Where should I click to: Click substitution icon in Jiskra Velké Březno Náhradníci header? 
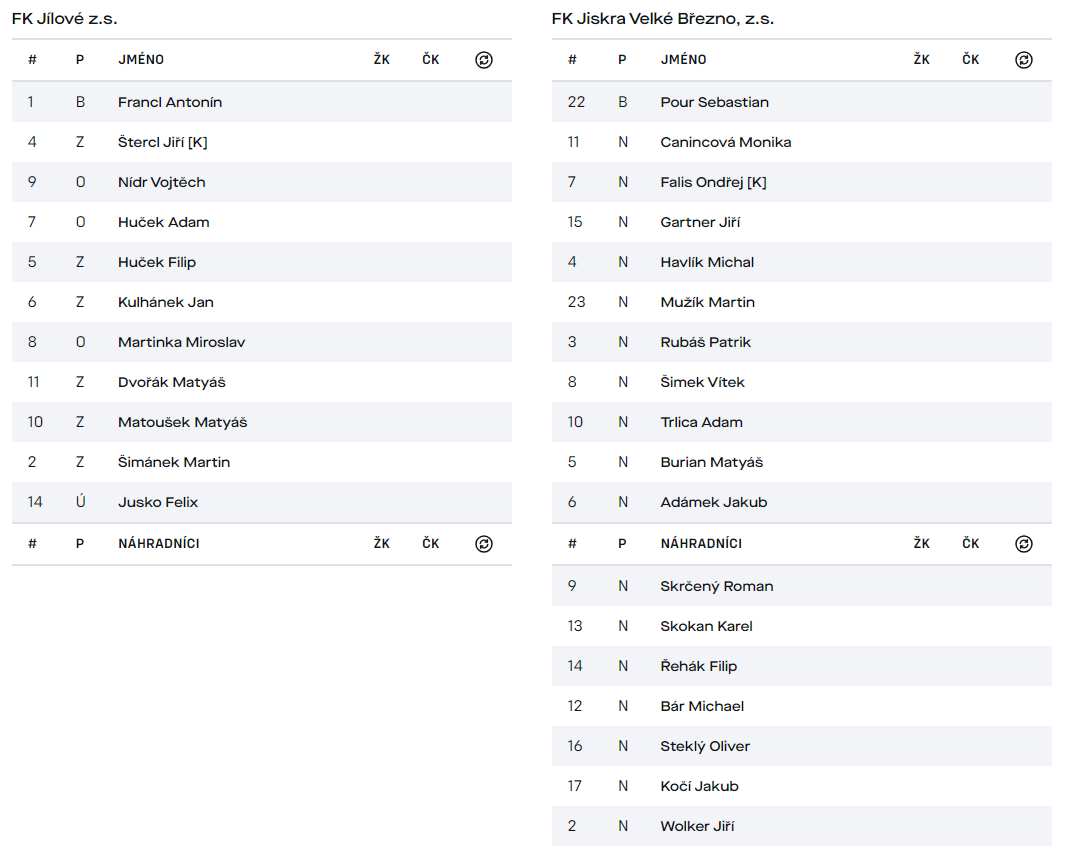(x=1023, y=544)
